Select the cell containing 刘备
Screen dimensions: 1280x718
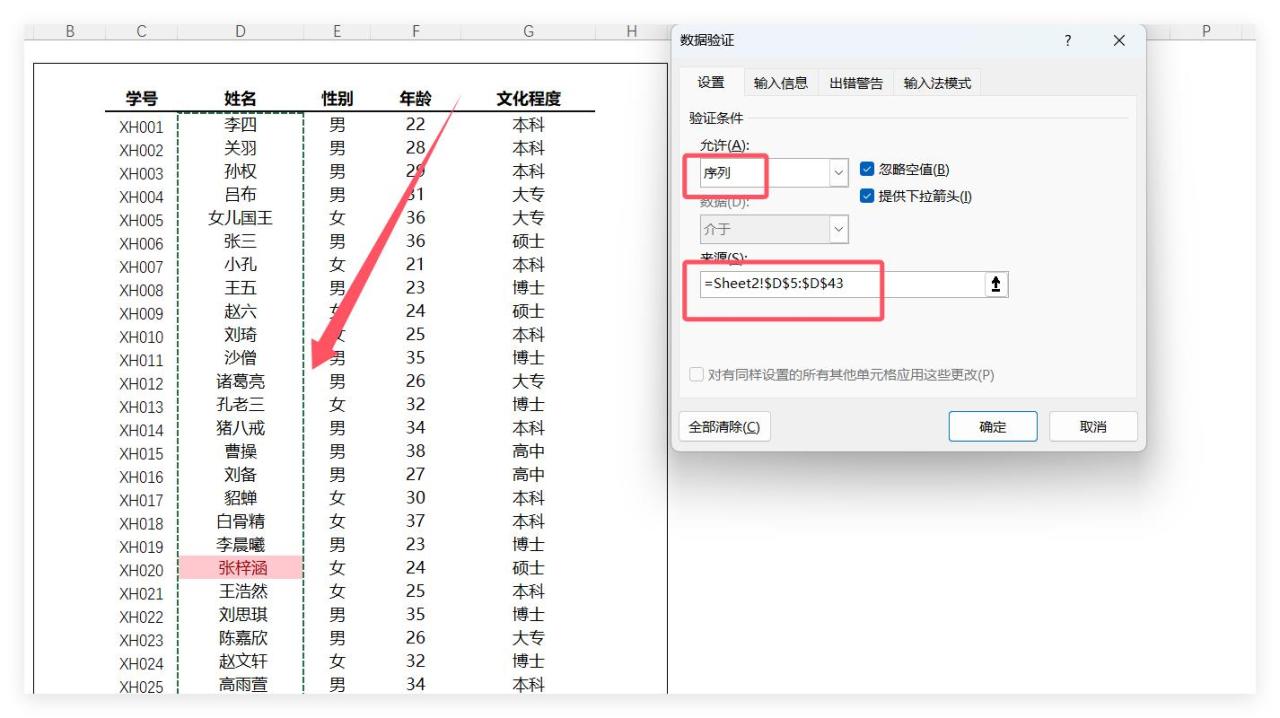tap(240, 474)
